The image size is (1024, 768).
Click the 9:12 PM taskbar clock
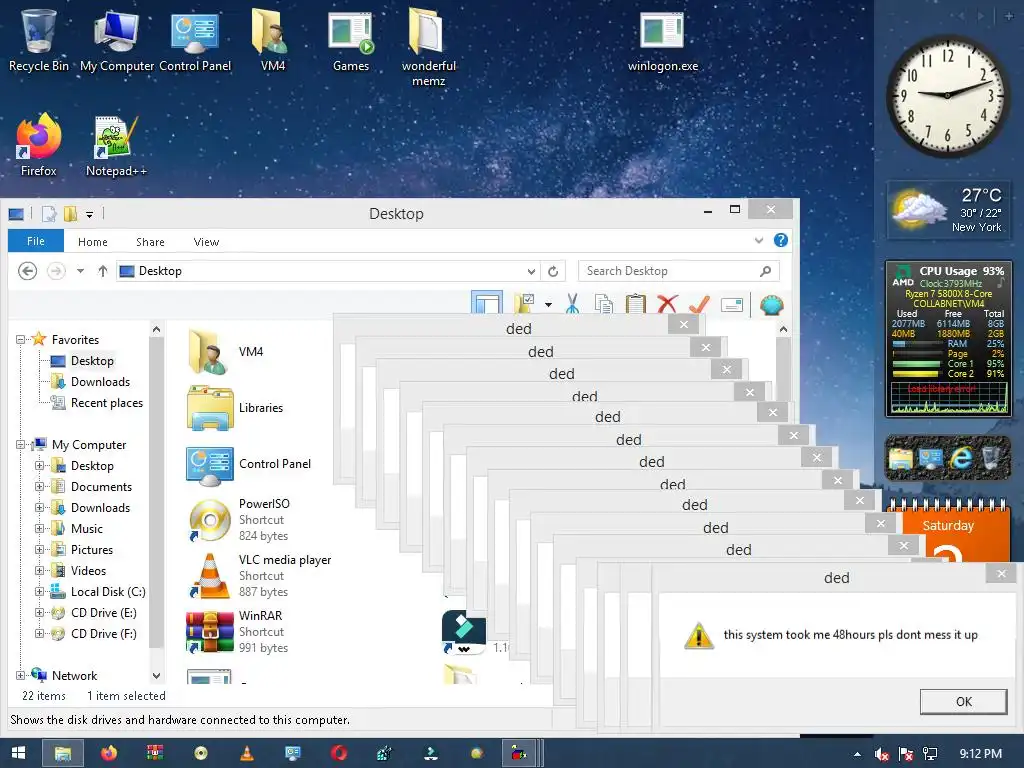(980, 754)
